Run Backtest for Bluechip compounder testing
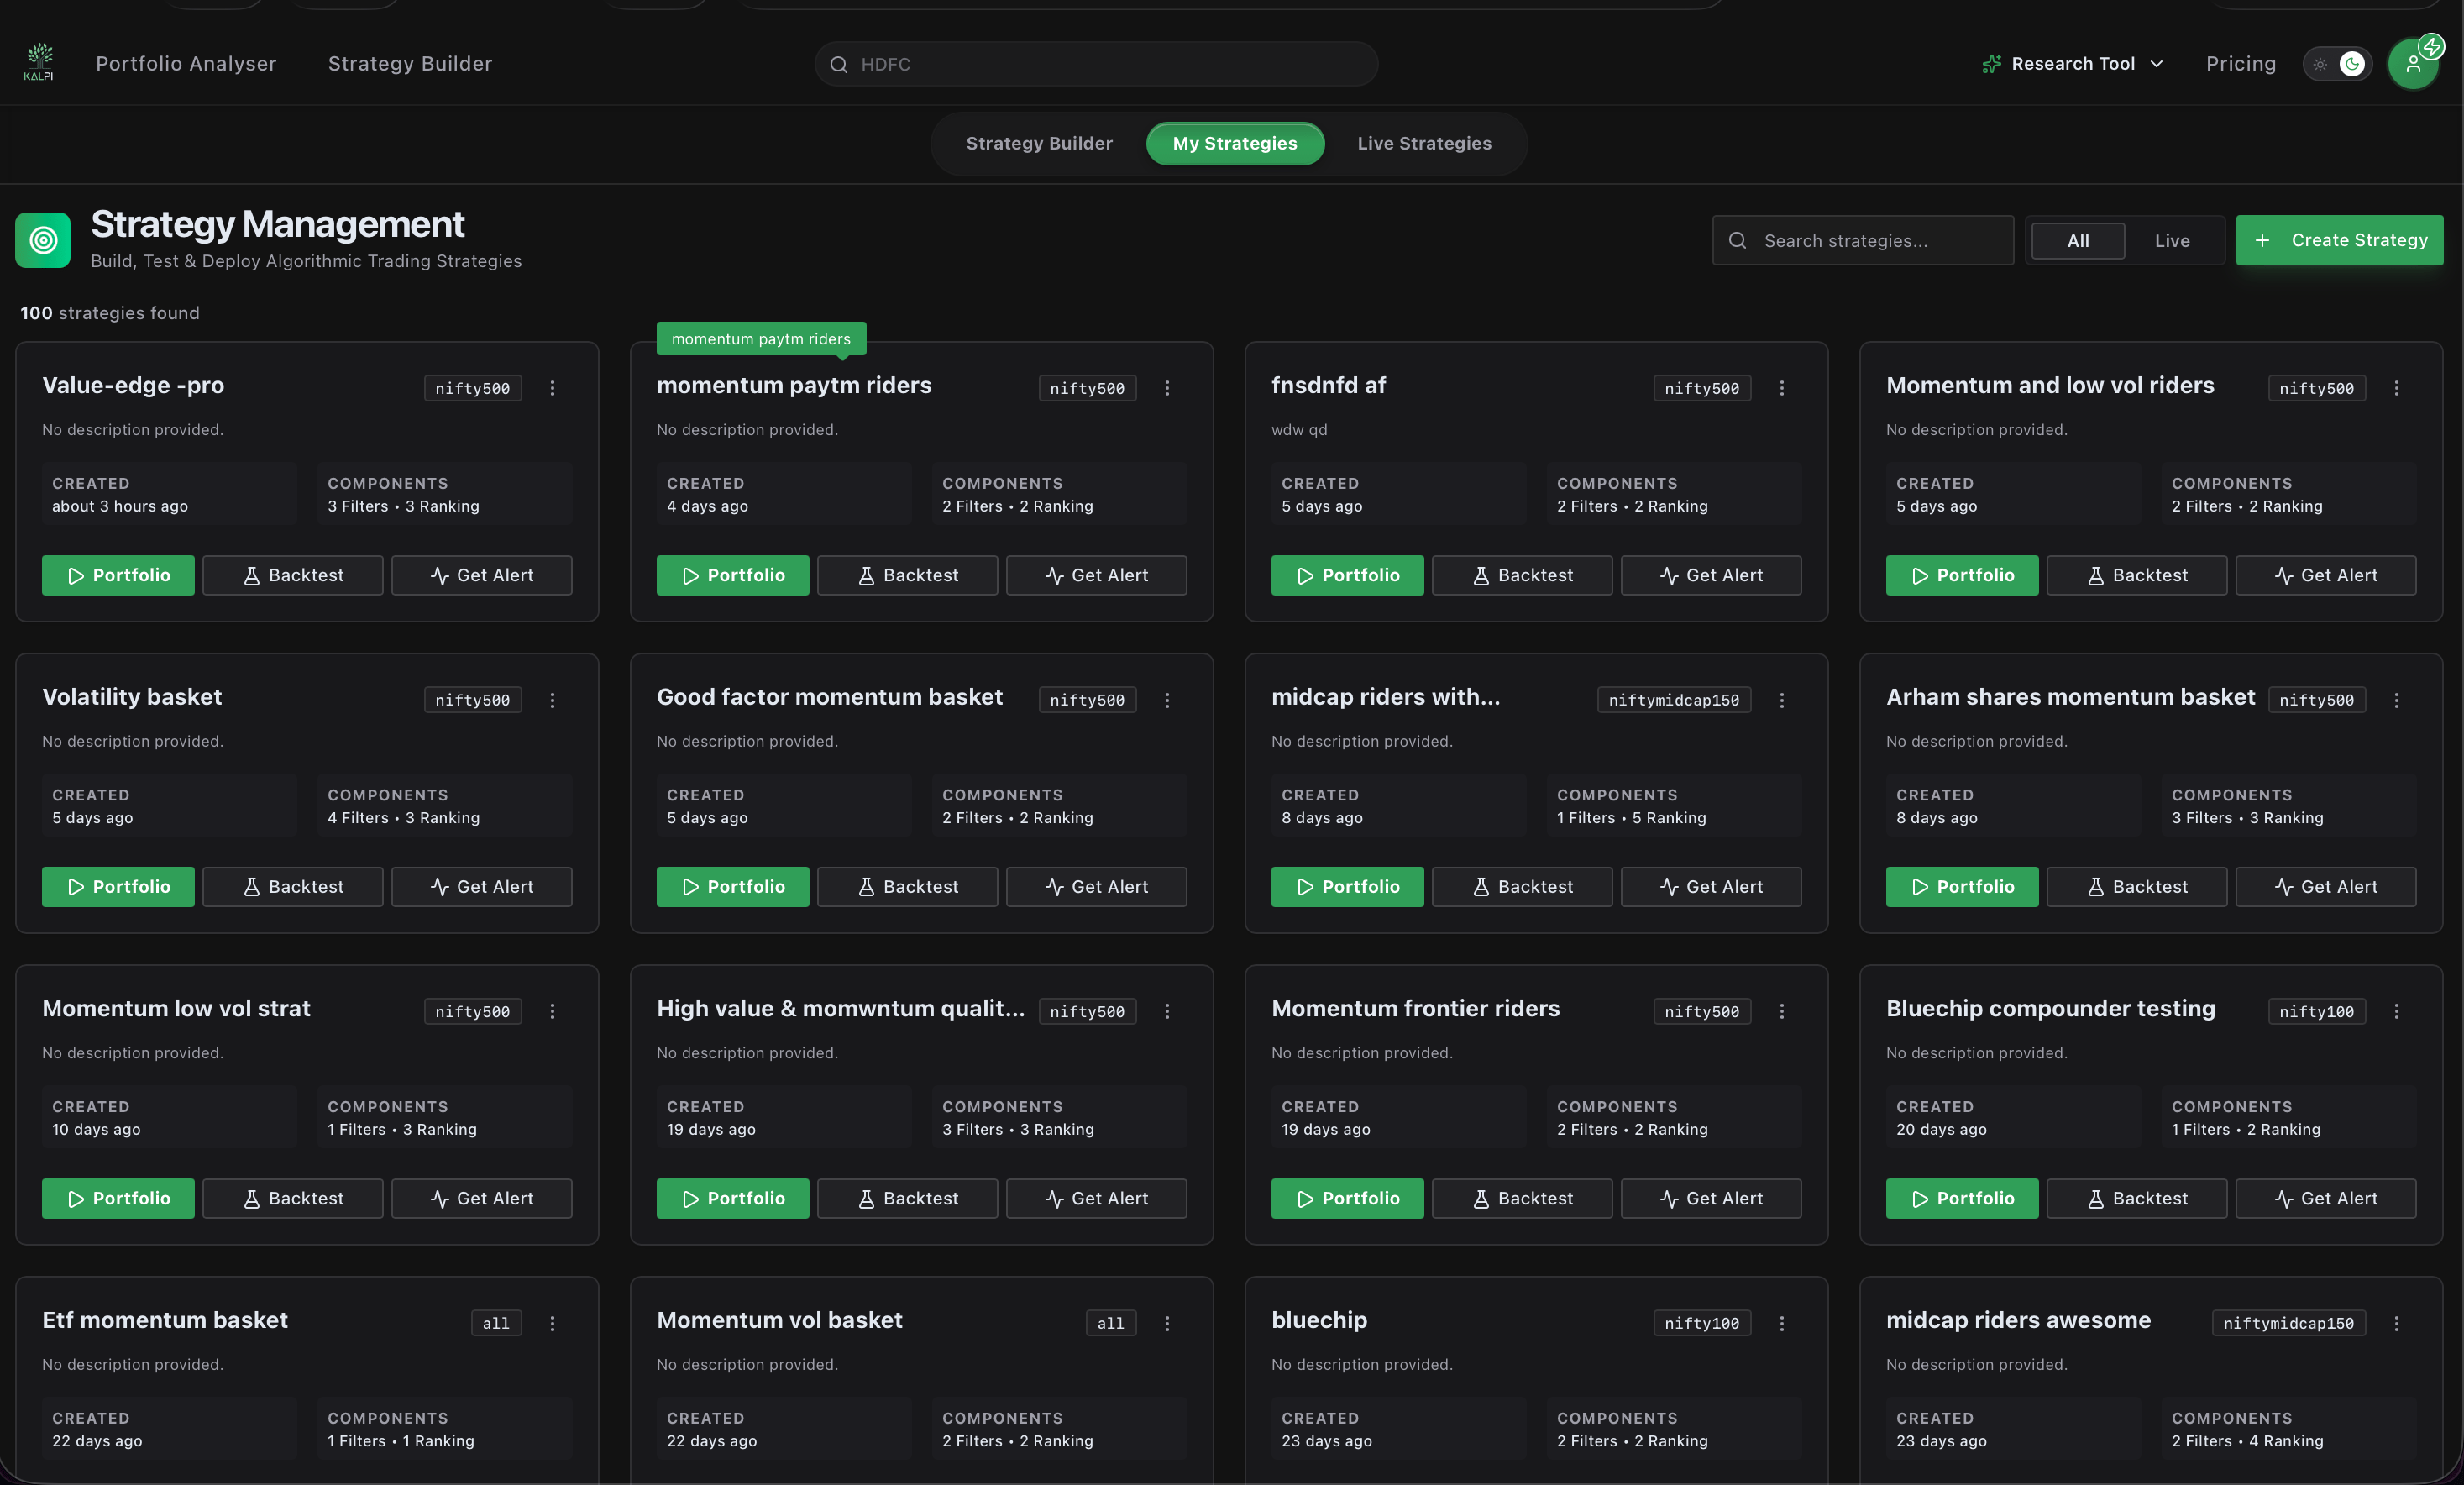Image resolution: width=2464 pixels, height=1485 pixels. 2137,1198
